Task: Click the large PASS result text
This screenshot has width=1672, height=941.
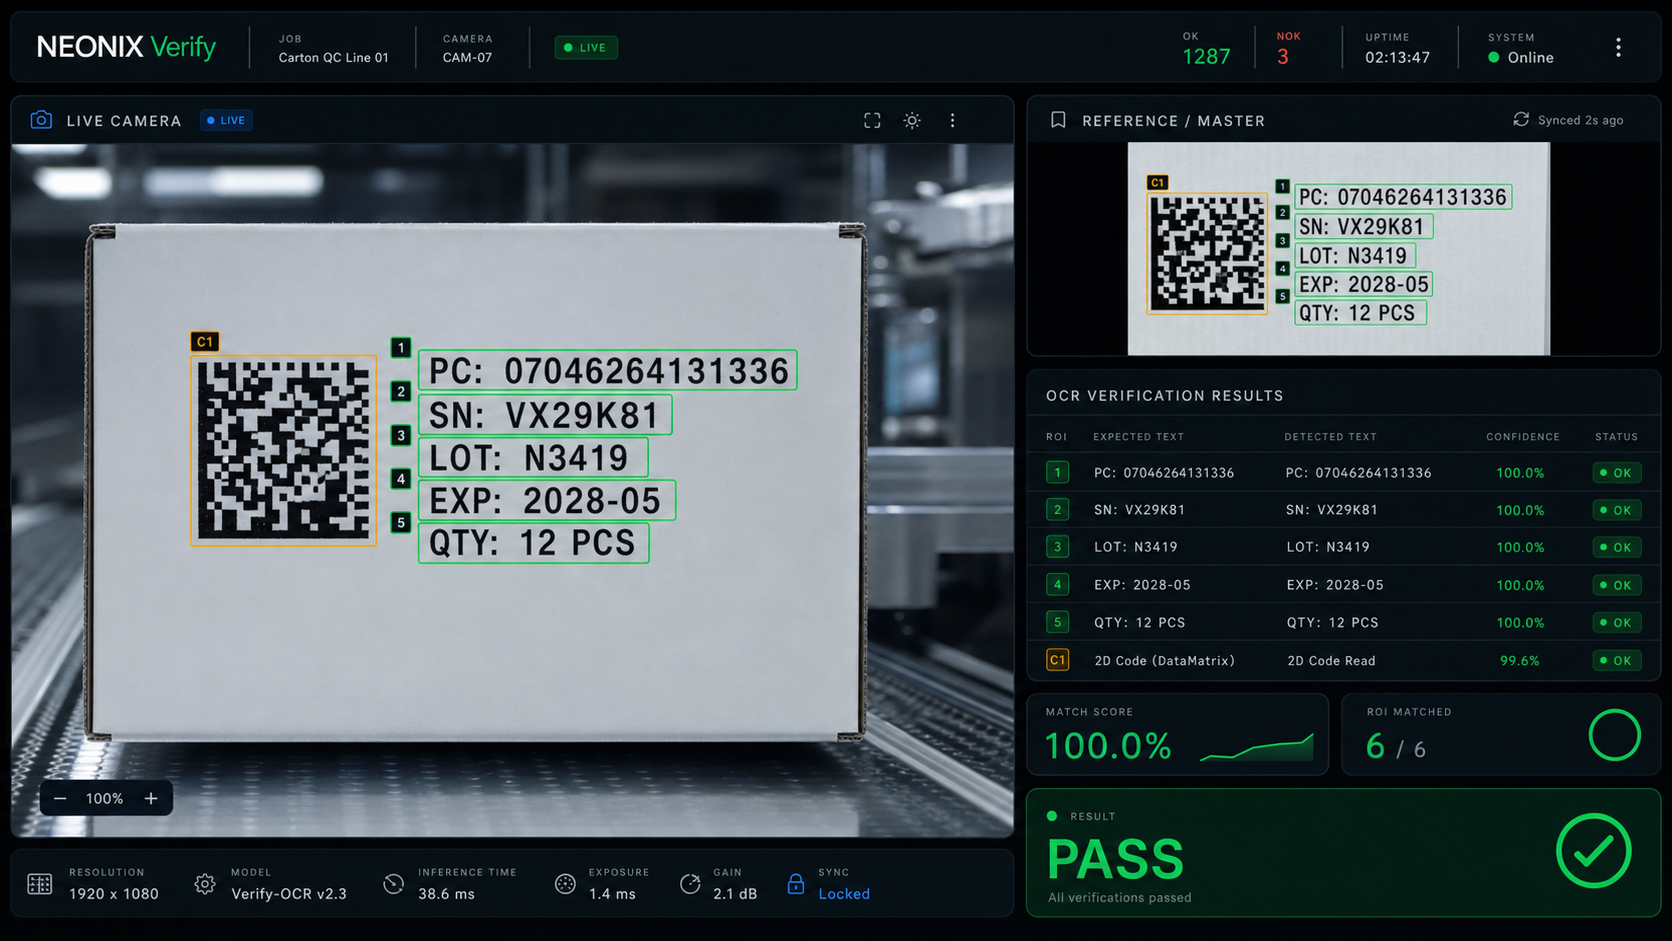Action: pyautogui.click(x=1115, y=859)
